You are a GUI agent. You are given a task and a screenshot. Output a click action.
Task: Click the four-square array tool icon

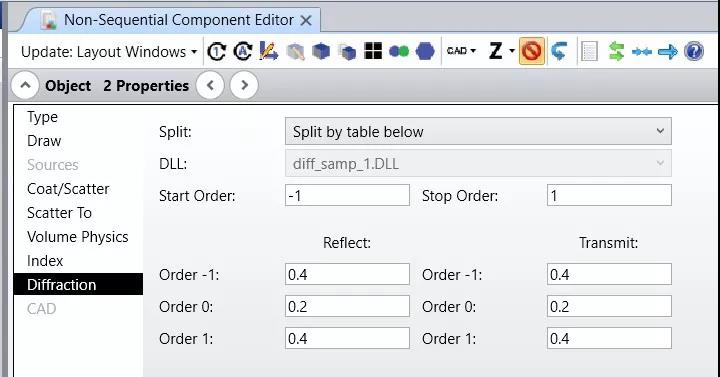point(373,51)
